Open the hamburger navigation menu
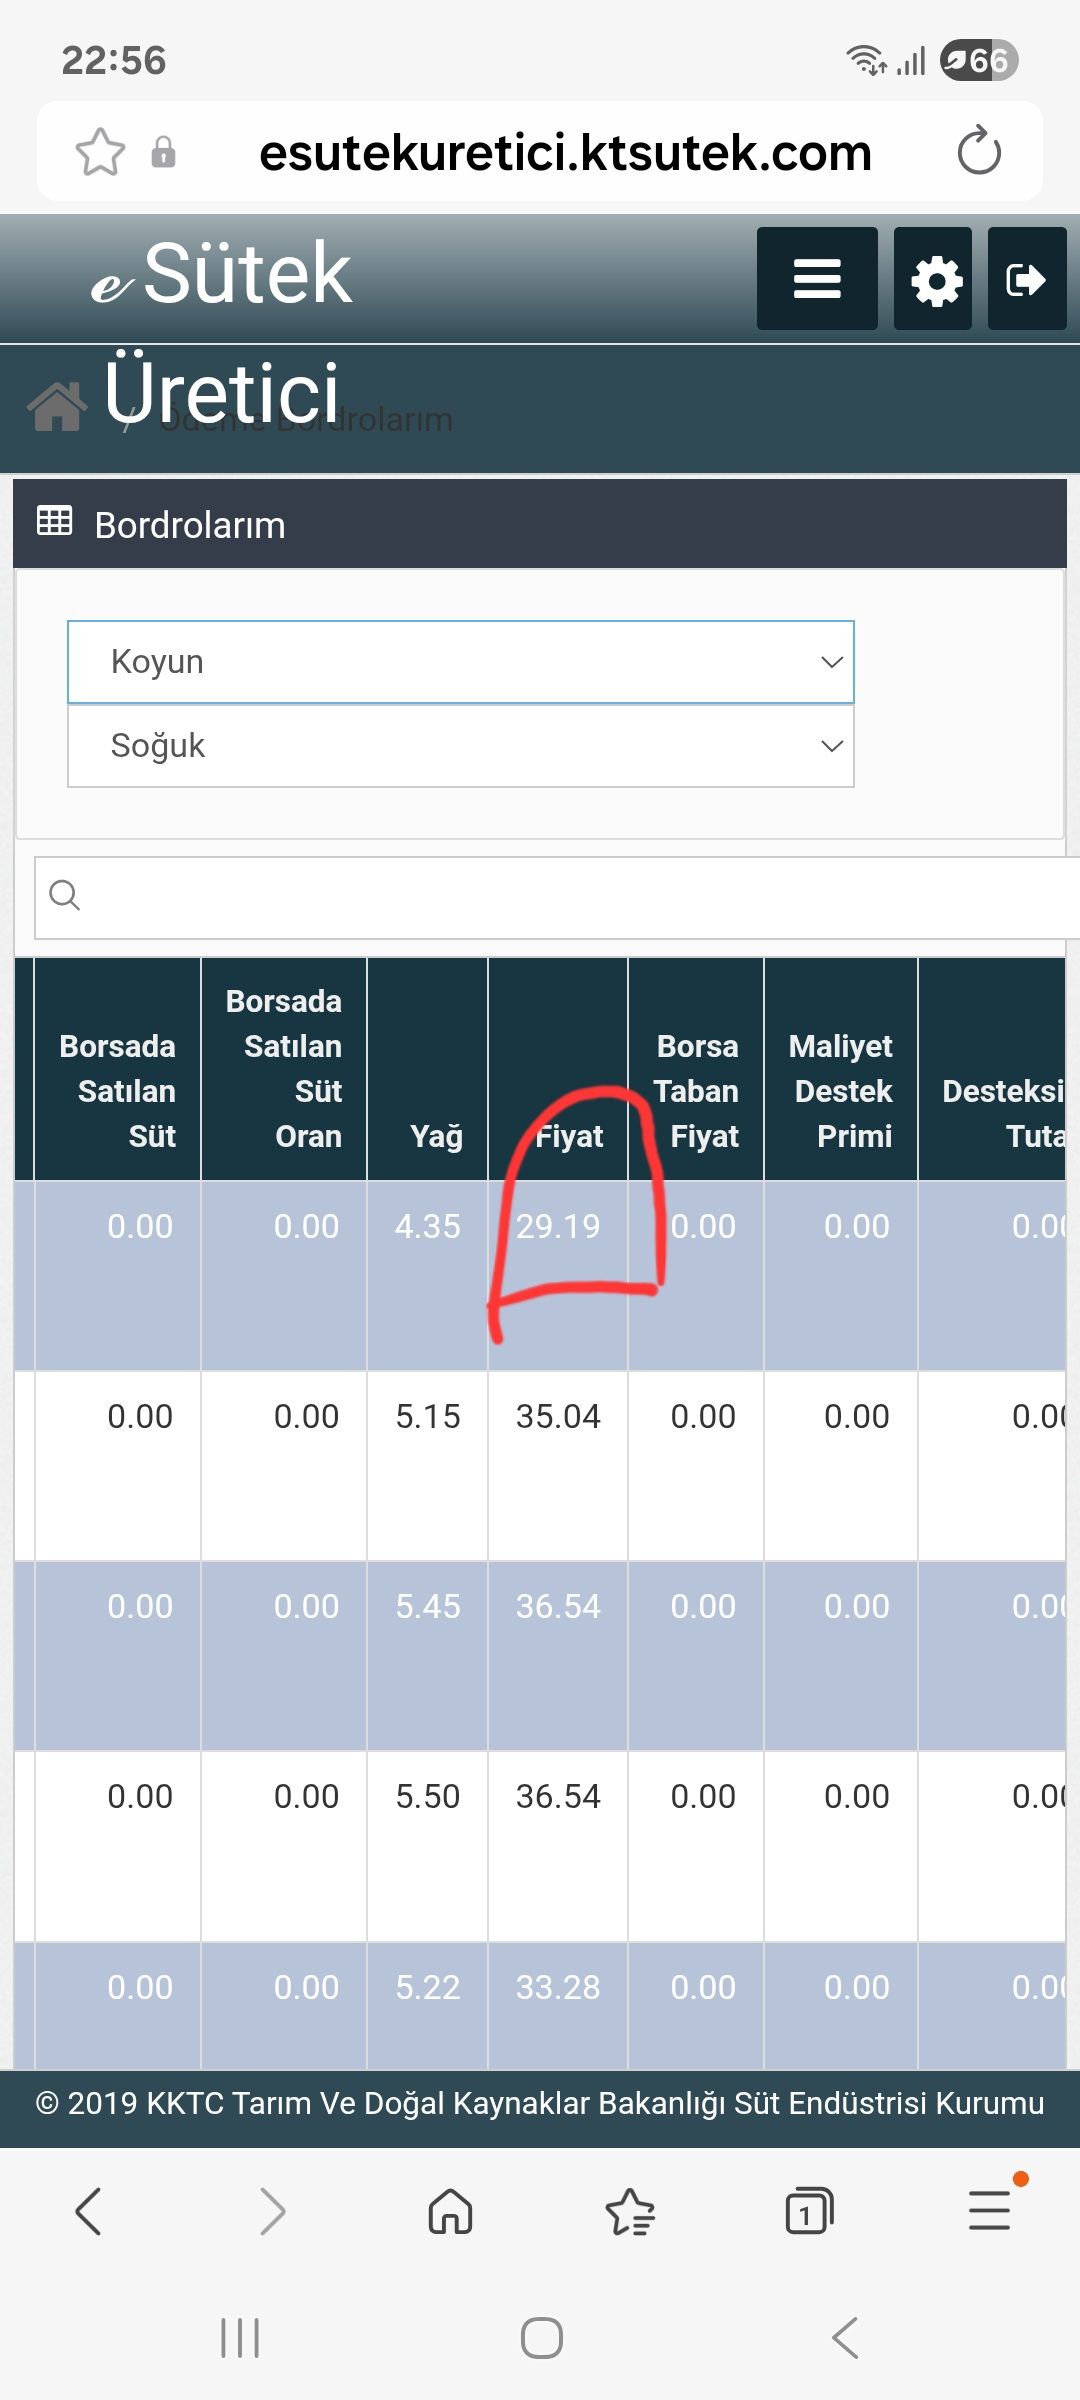Image resolution: width=1080 pixels, height=2400 pixels. pos(816,279)
